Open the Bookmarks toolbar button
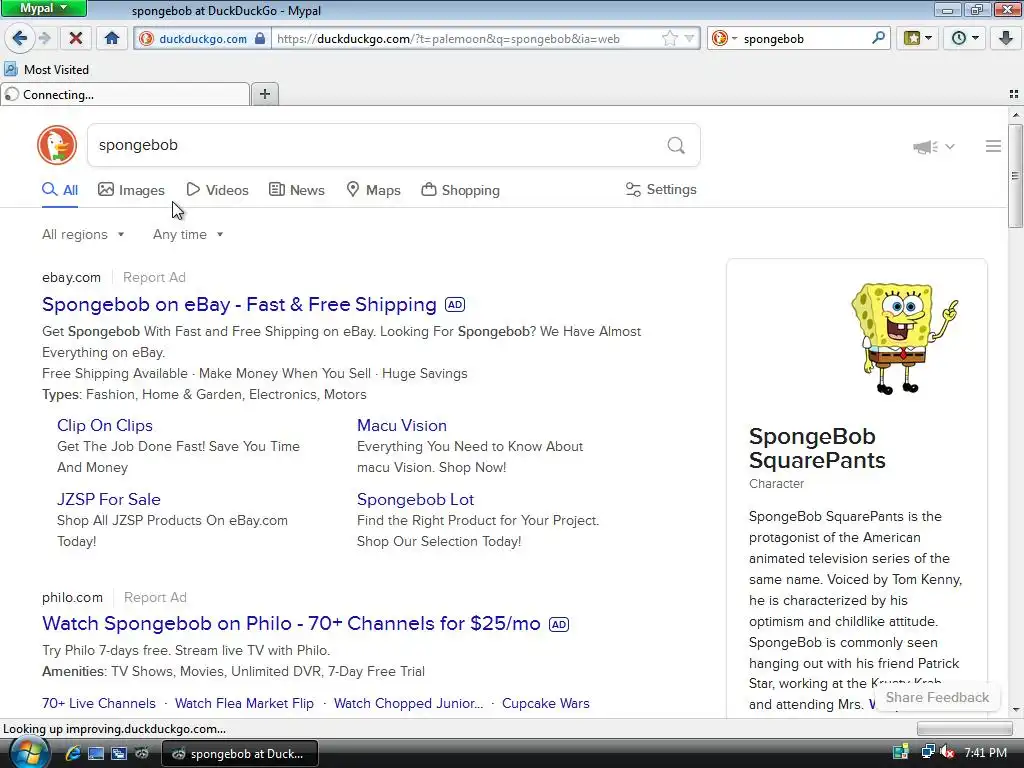The height and width of the screenshot is (768, 1024). point(917,38)
